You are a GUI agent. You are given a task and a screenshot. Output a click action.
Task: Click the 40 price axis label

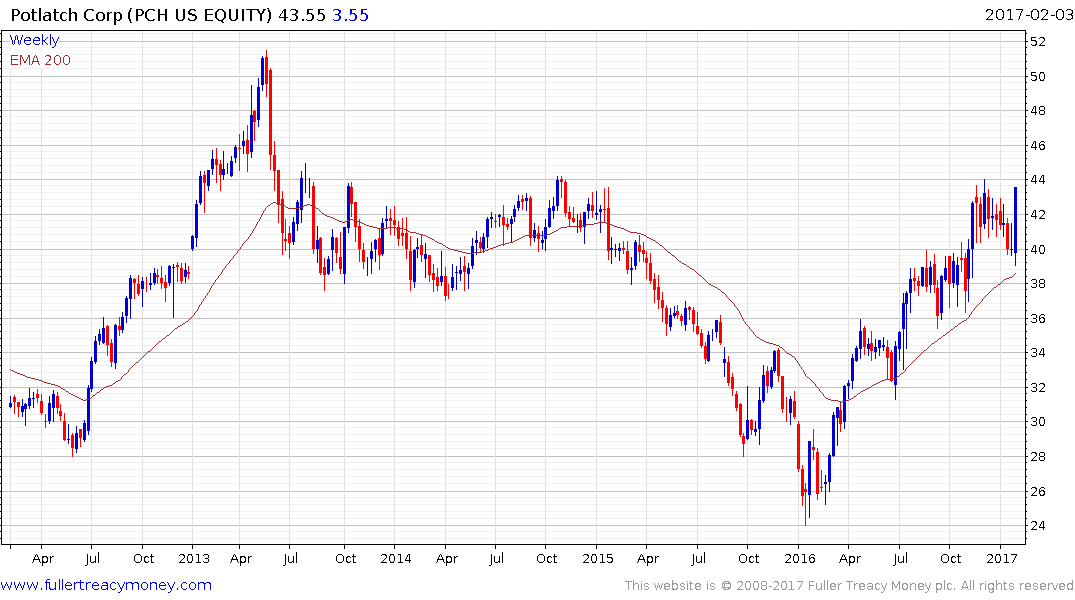click(1038, 250)
